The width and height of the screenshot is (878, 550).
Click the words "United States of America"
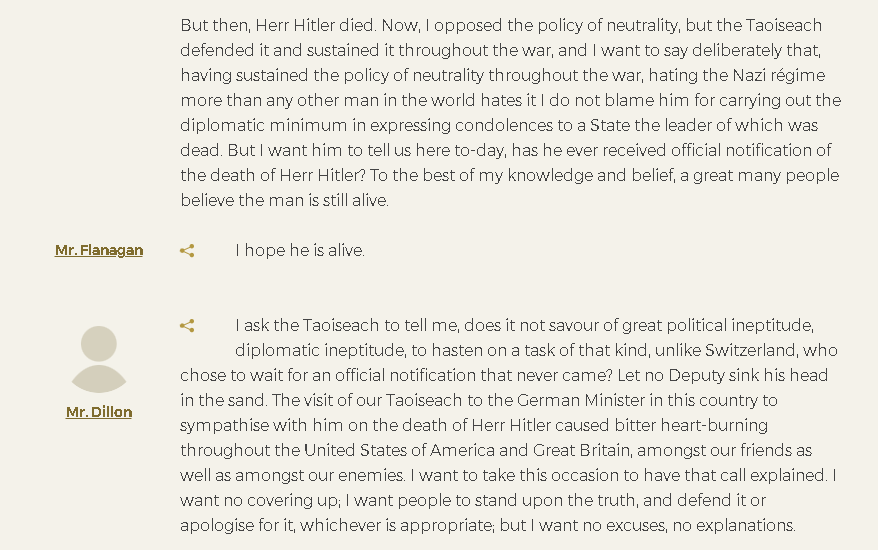coord(400,450)
